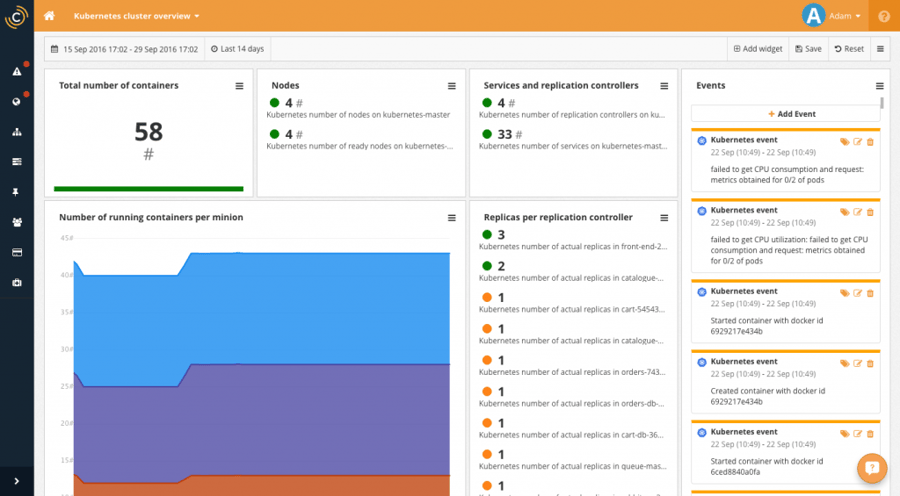Edit the Started container 6ced8840a0fa event
The width and height of the screenshot is (900, 496).
point(858,434)
